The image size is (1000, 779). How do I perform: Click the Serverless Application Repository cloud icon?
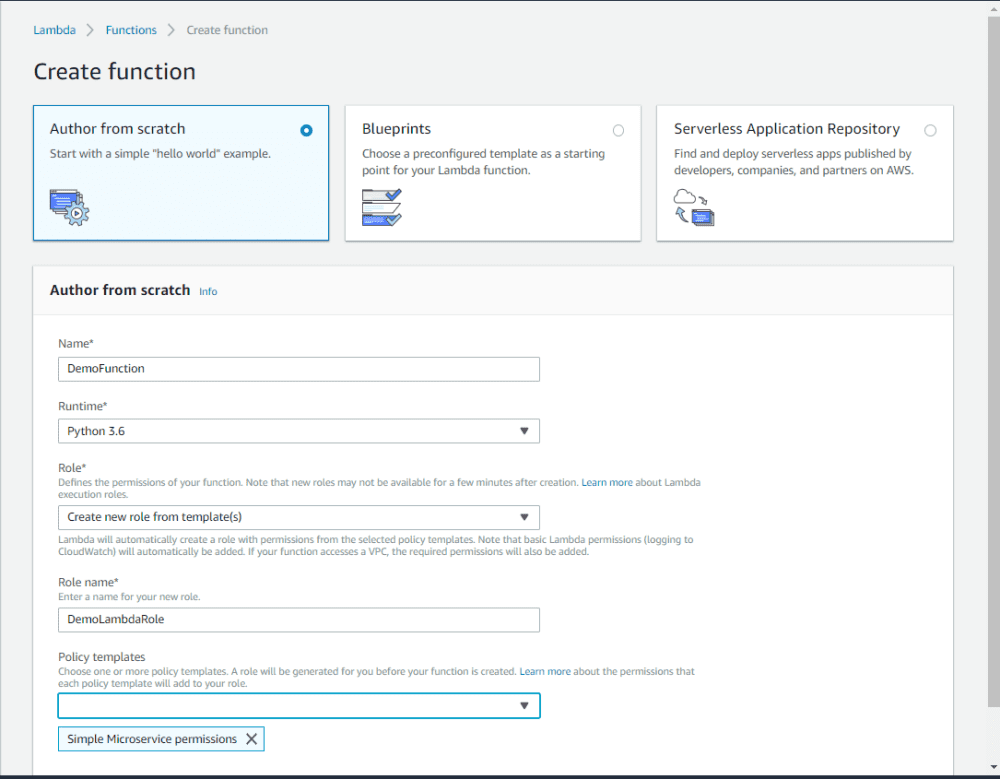pos(694,206)
